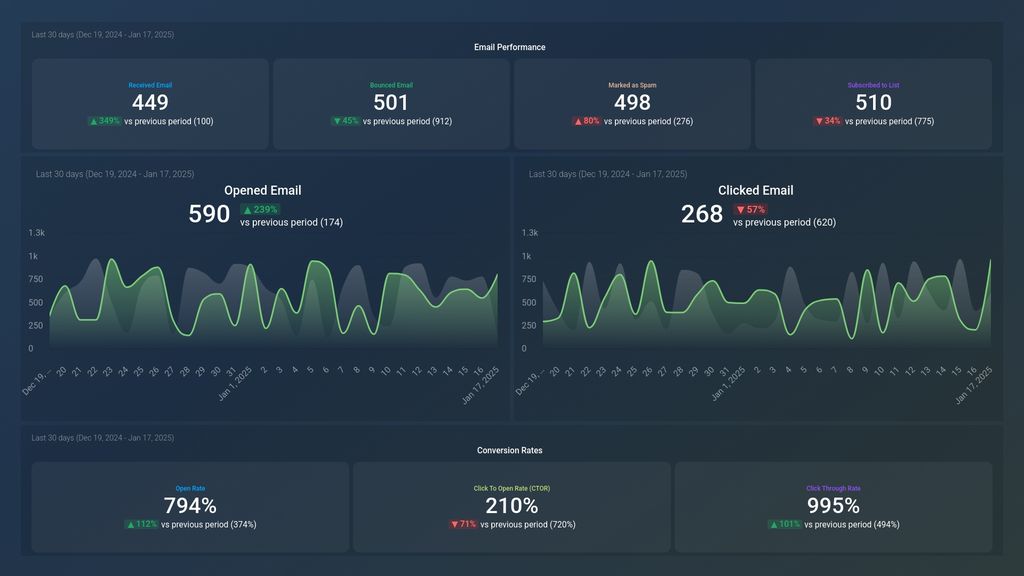The height and width of the screenshot is (576, 1024).
Task: Select the 449 received email value
Action: tap(150, 103)
